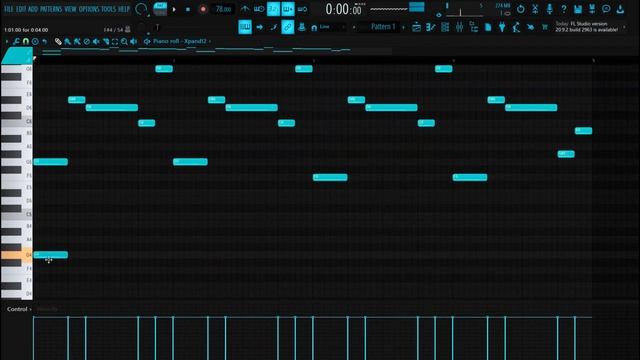640x360 pixels.
Task: Toggle Pattern/Song playback mode
Action: click(160, 9)
